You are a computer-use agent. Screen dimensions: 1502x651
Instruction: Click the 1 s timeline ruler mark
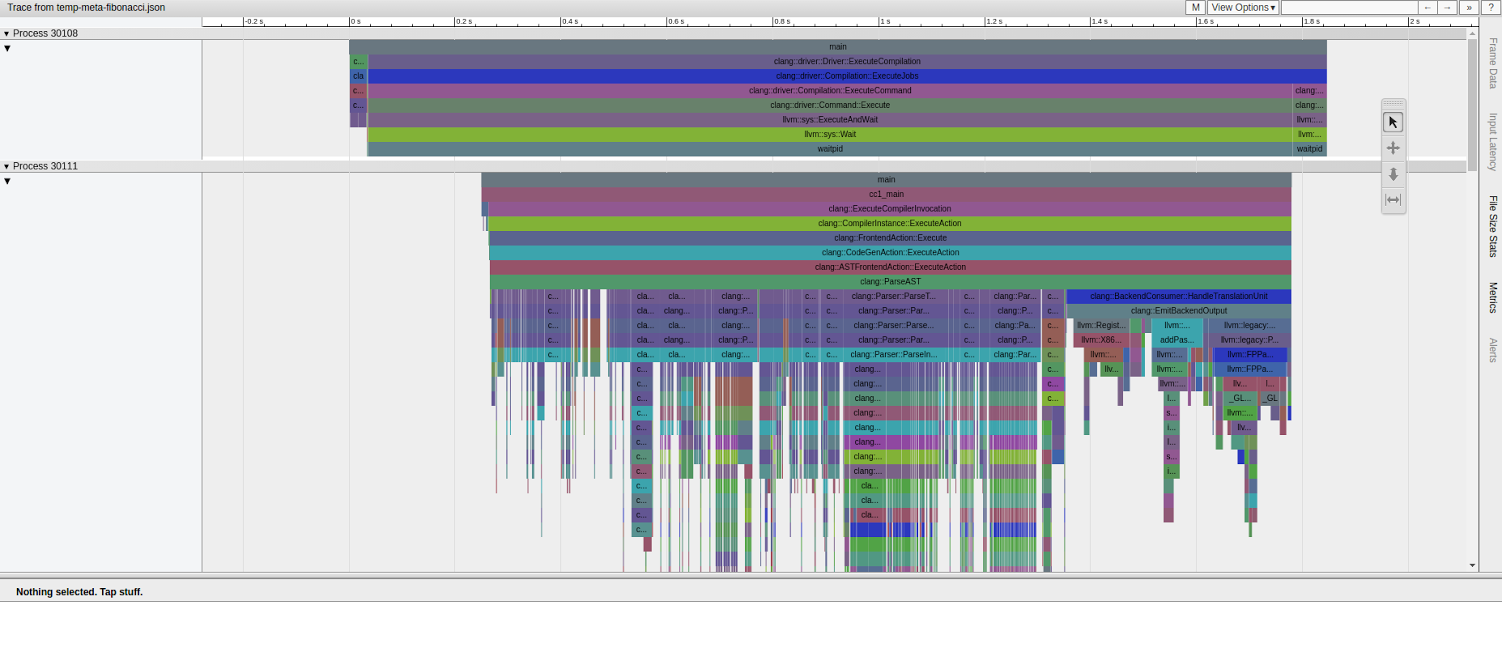(x=884, y=21)
